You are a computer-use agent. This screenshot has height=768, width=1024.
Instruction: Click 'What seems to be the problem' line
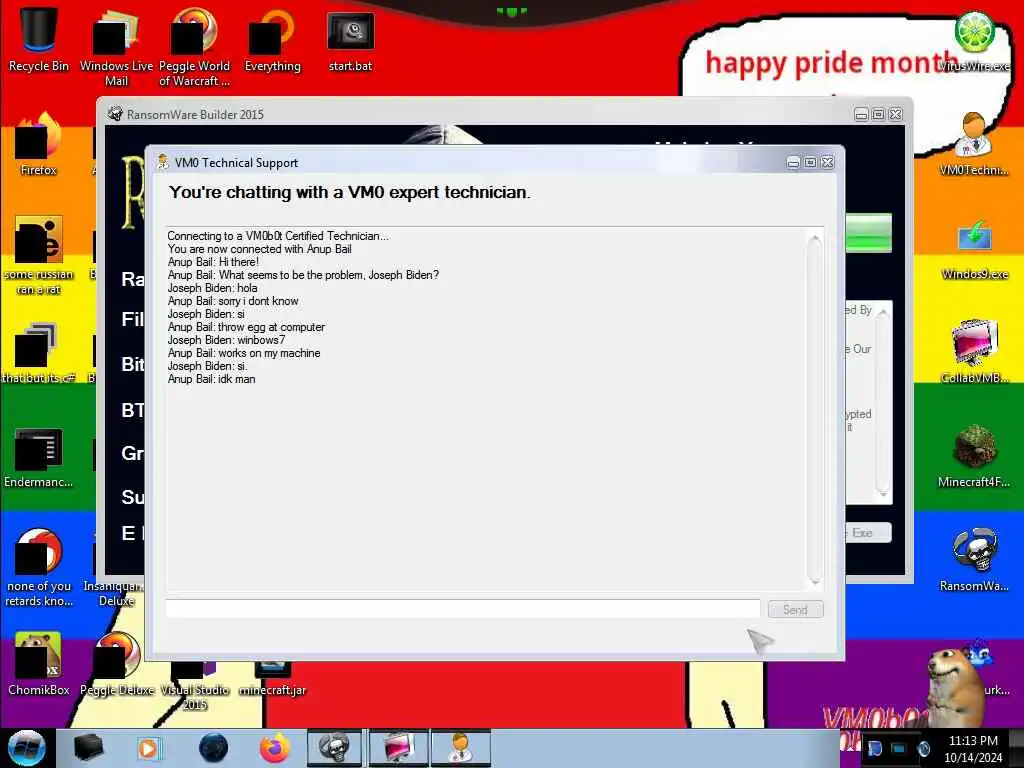(303, 275)
